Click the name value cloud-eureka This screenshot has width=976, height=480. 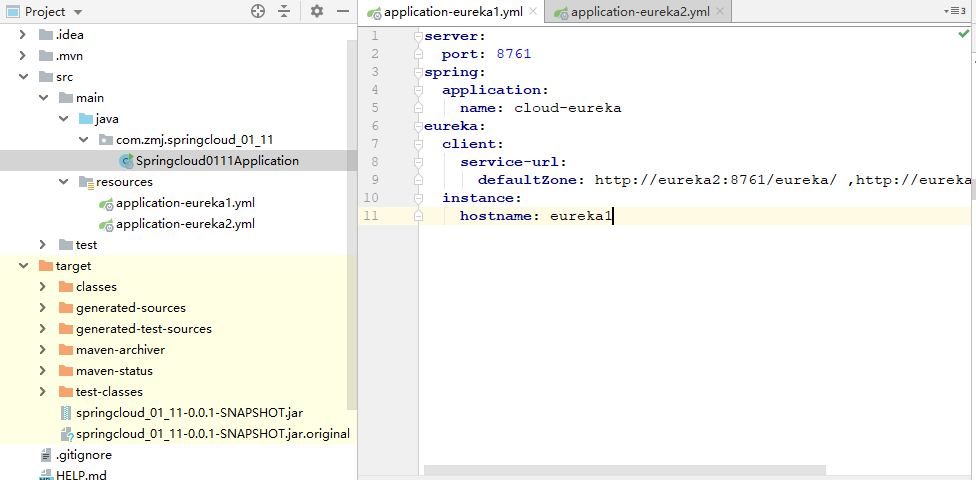tap(567, 108)
